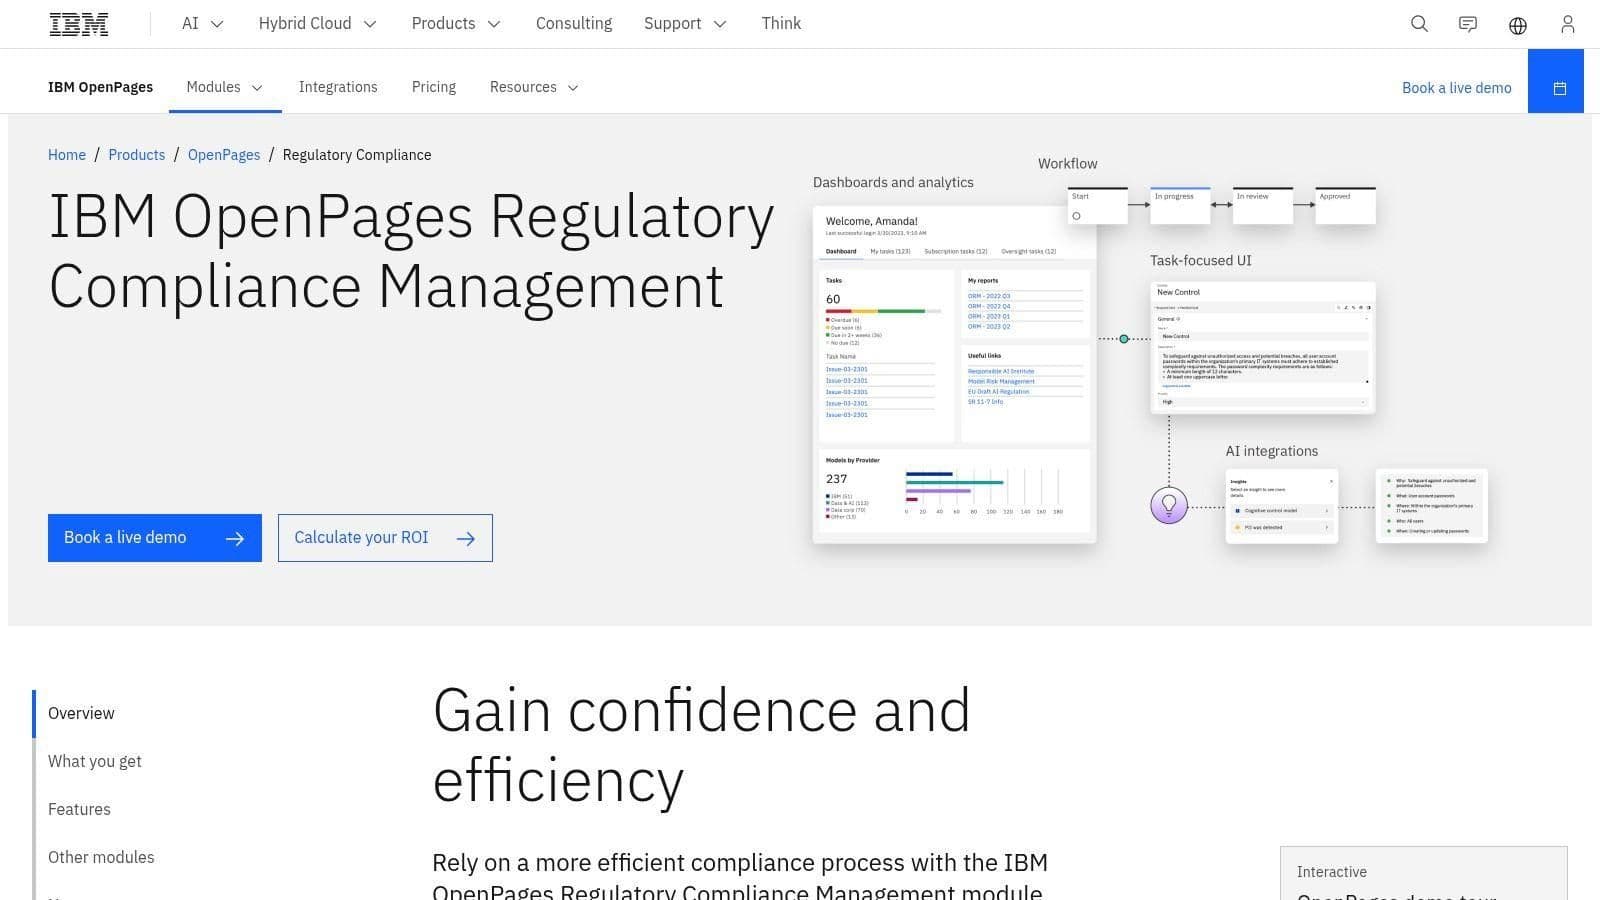The width and height of the screenshot is (1600, 900).
Task: Open the search icon
Action: pos(1419,24)
